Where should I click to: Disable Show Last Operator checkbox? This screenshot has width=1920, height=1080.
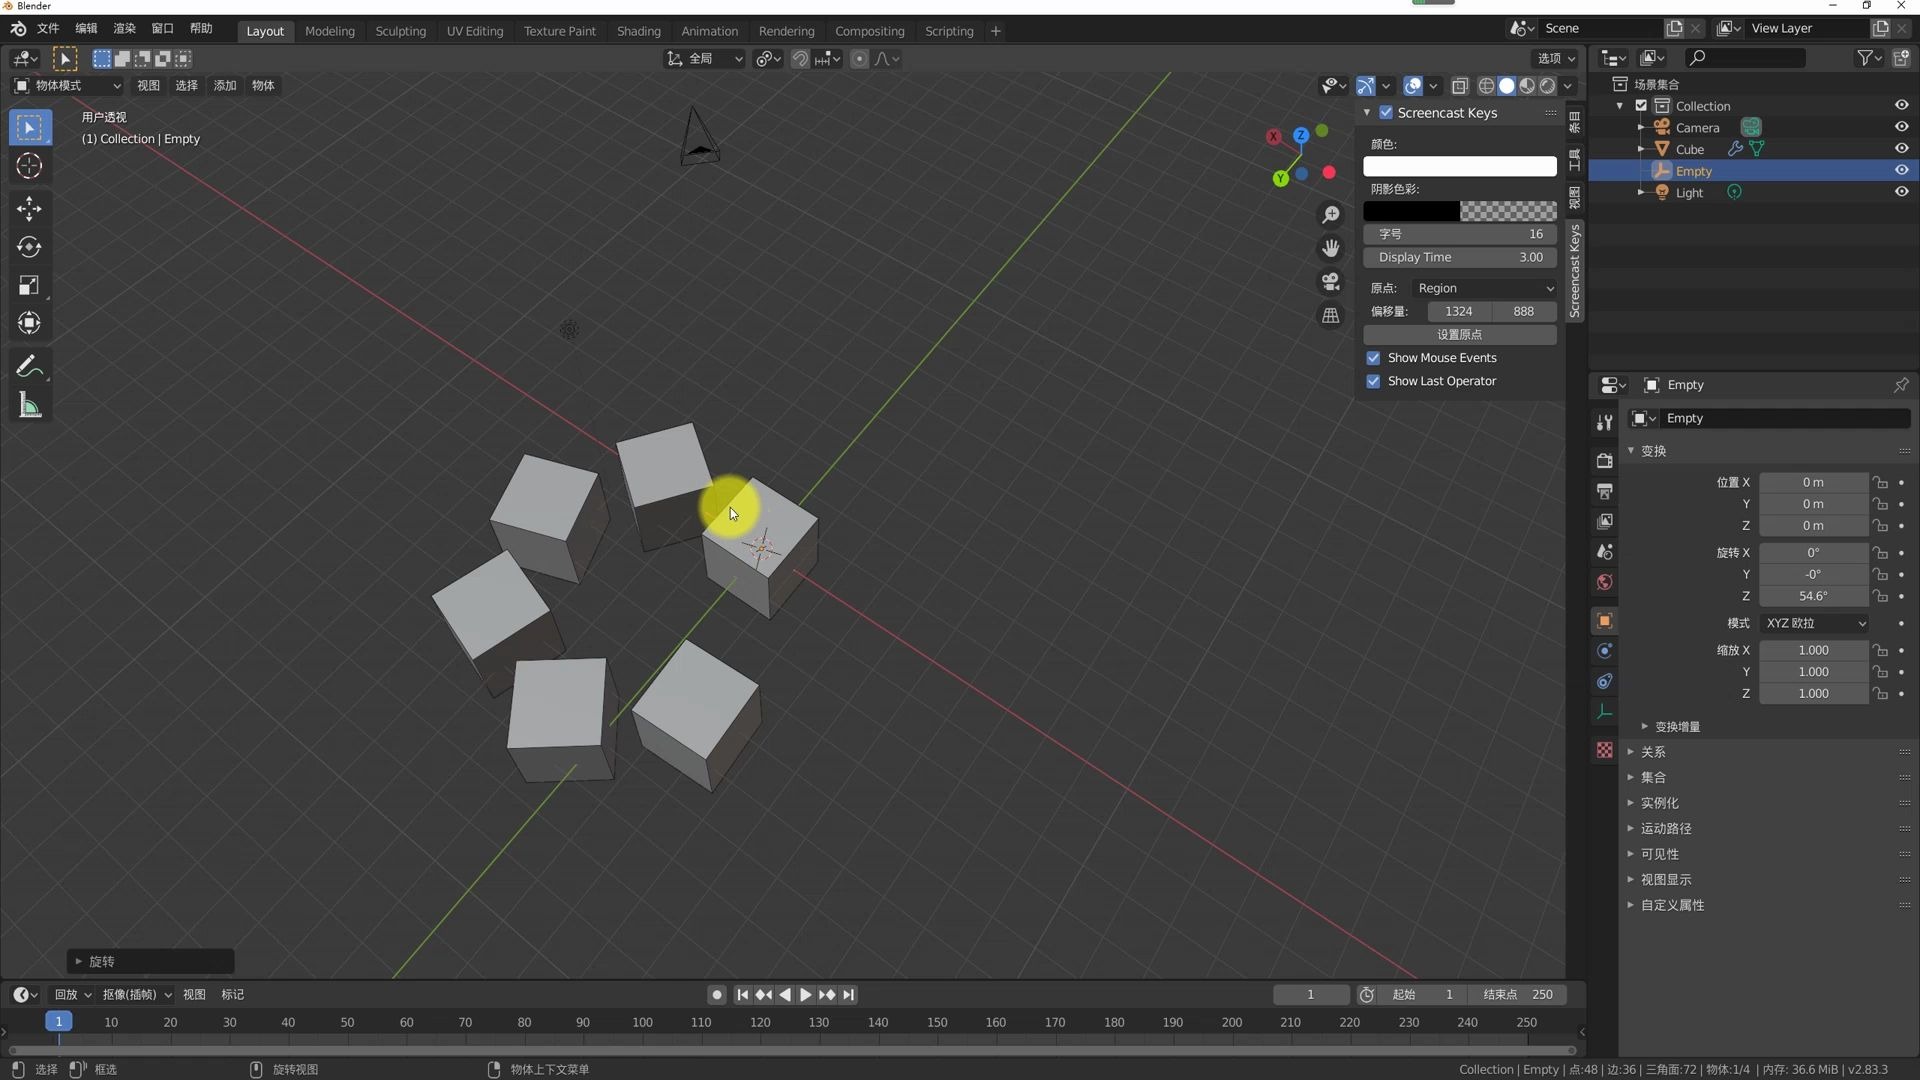pyautogui.click(x=1373, y=381)
